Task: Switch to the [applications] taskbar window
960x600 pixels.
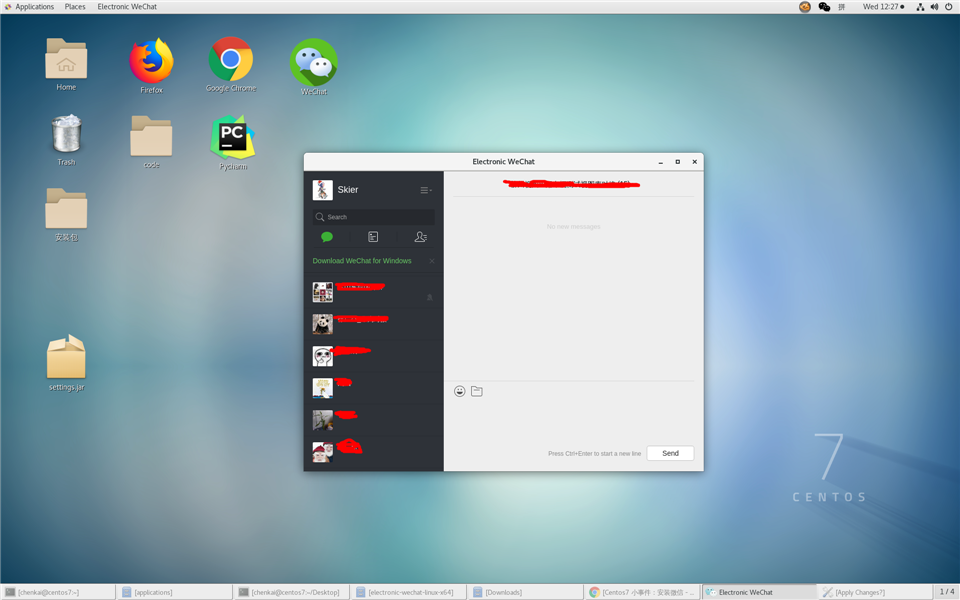Action: [x=176, y=592]
